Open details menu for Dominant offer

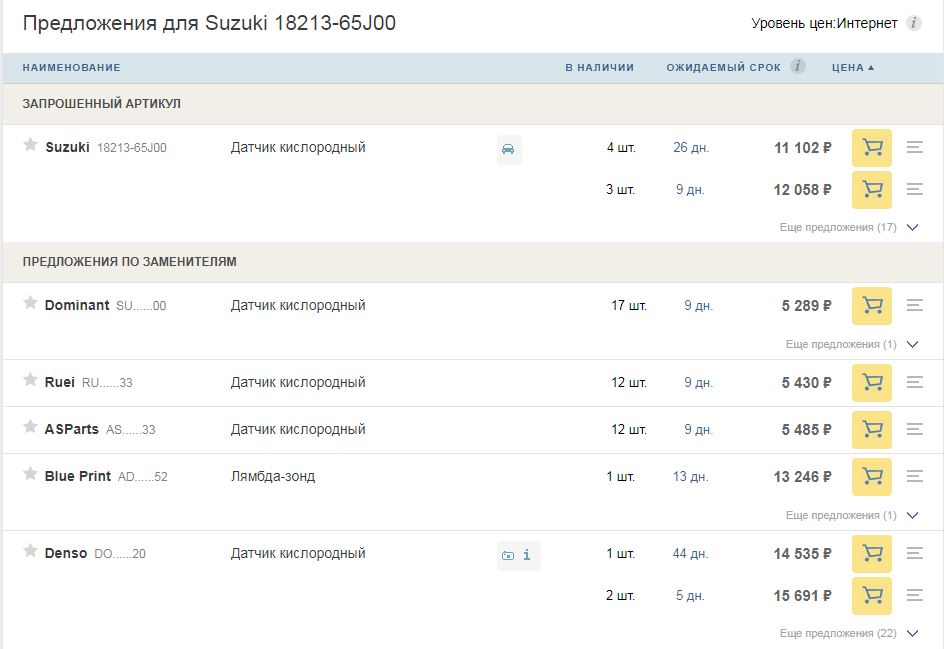pos(914,305)
